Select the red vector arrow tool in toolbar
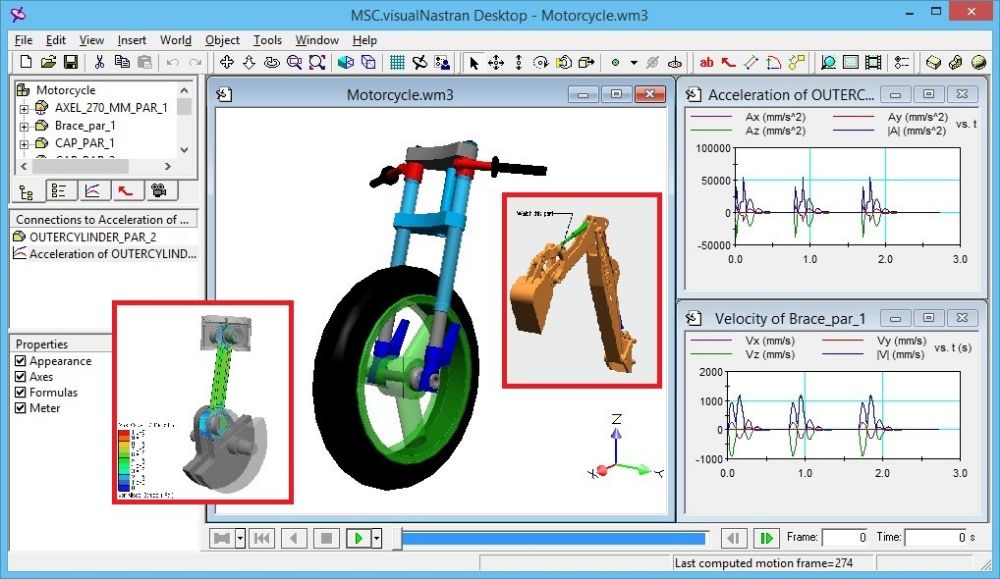The width and height of the screenshot is (1000, 579). click(728, 62)
